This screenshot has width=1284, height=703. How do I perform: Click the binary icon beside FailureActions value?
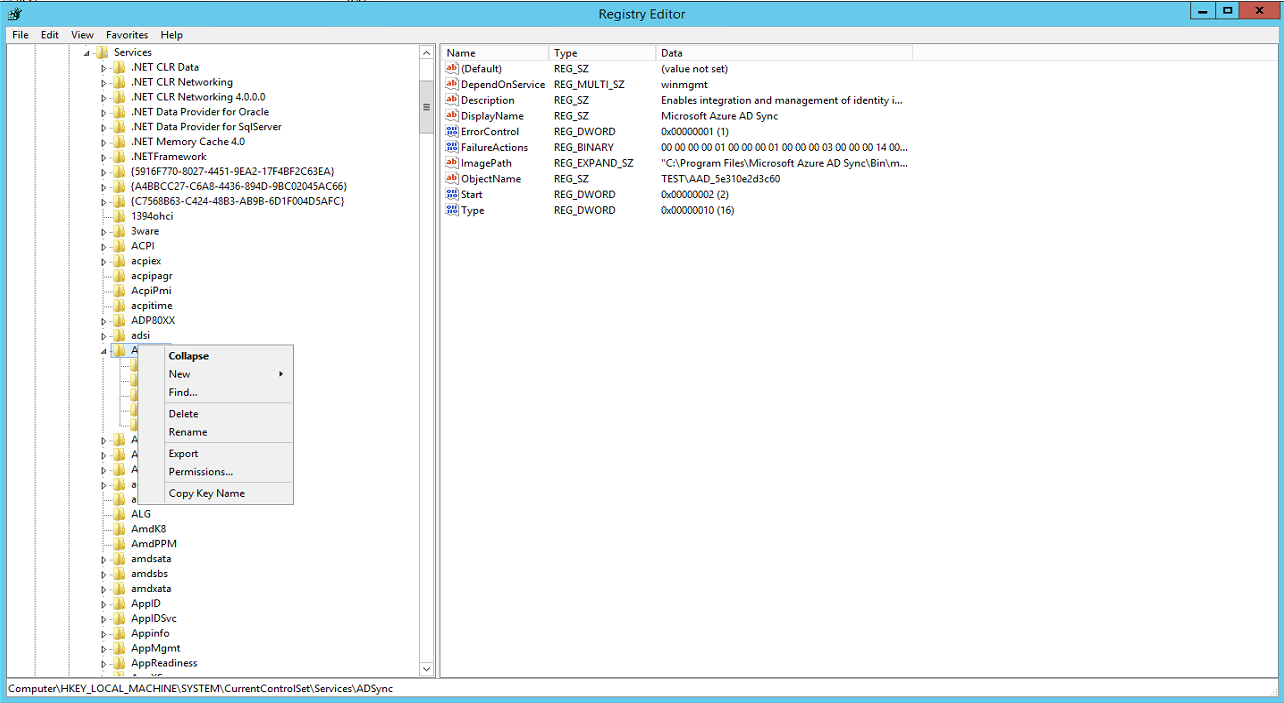tap(452, 147)
